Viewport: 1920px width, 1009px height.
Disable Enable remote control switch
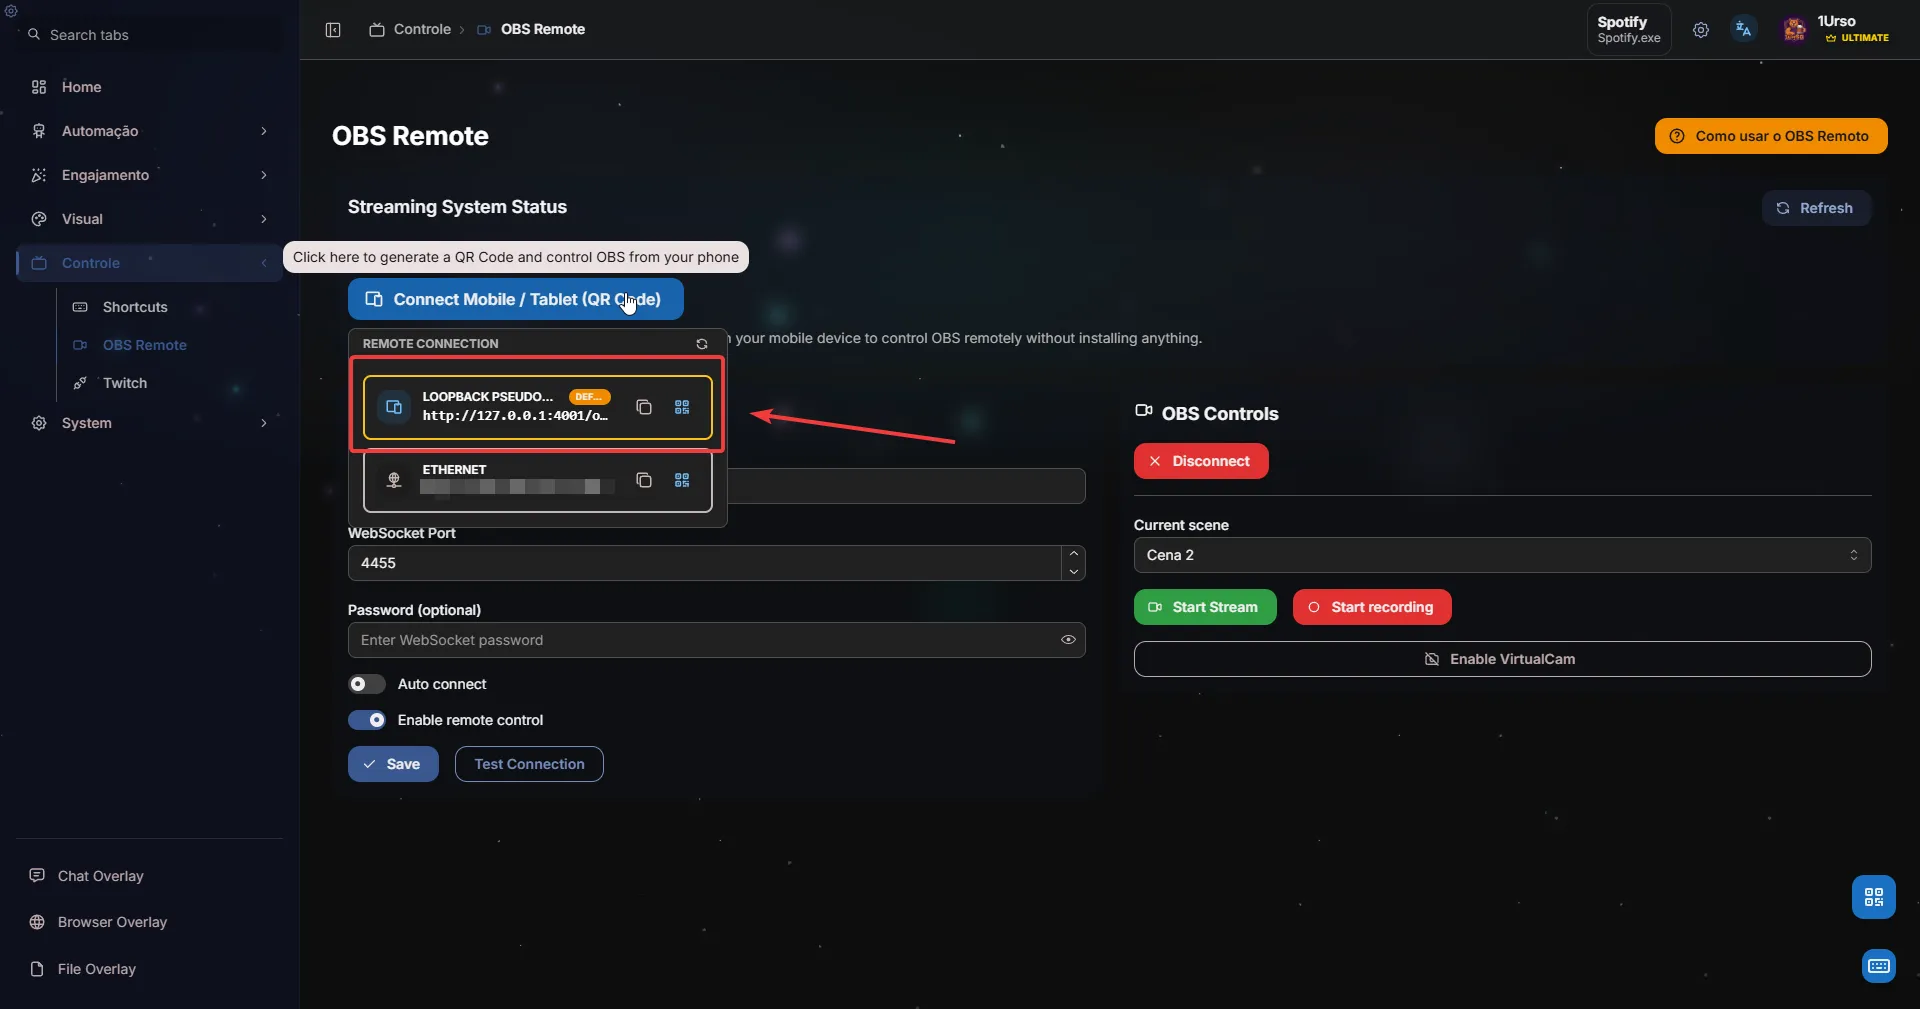point(366,720)
